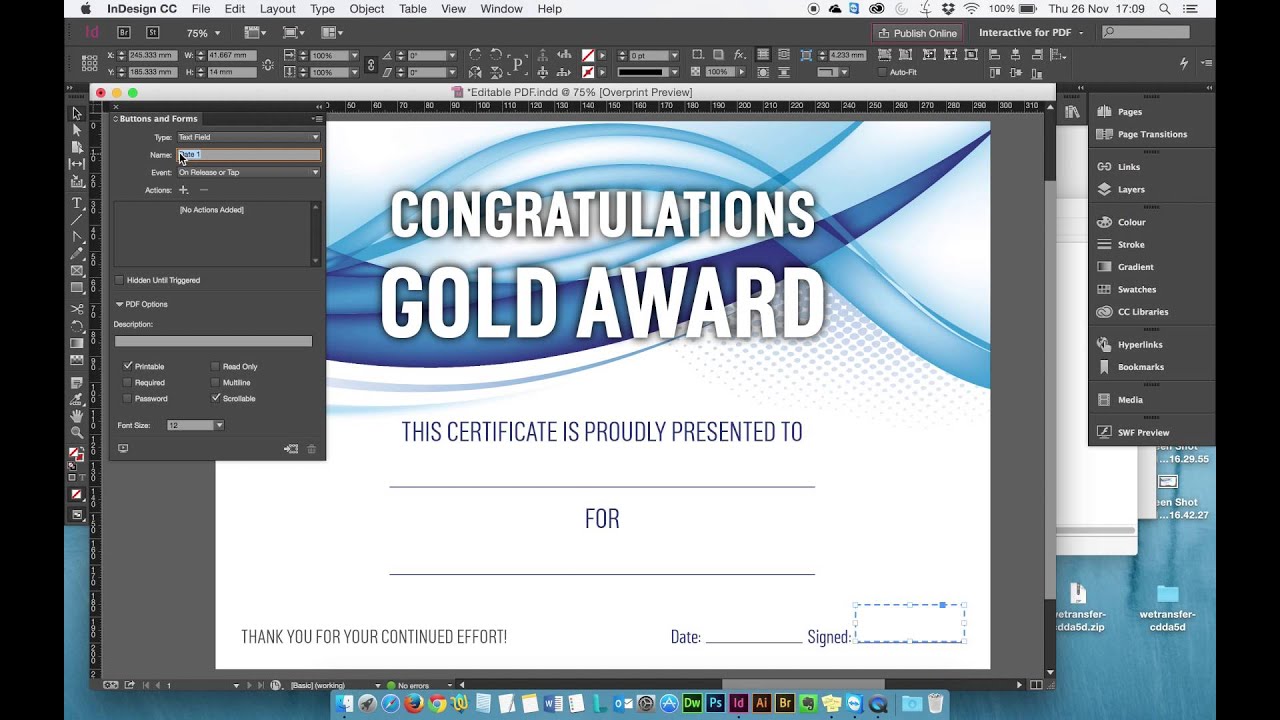Open the Event dropdown On Release or Tap
Screen dimensions: 1280x720
248,172
